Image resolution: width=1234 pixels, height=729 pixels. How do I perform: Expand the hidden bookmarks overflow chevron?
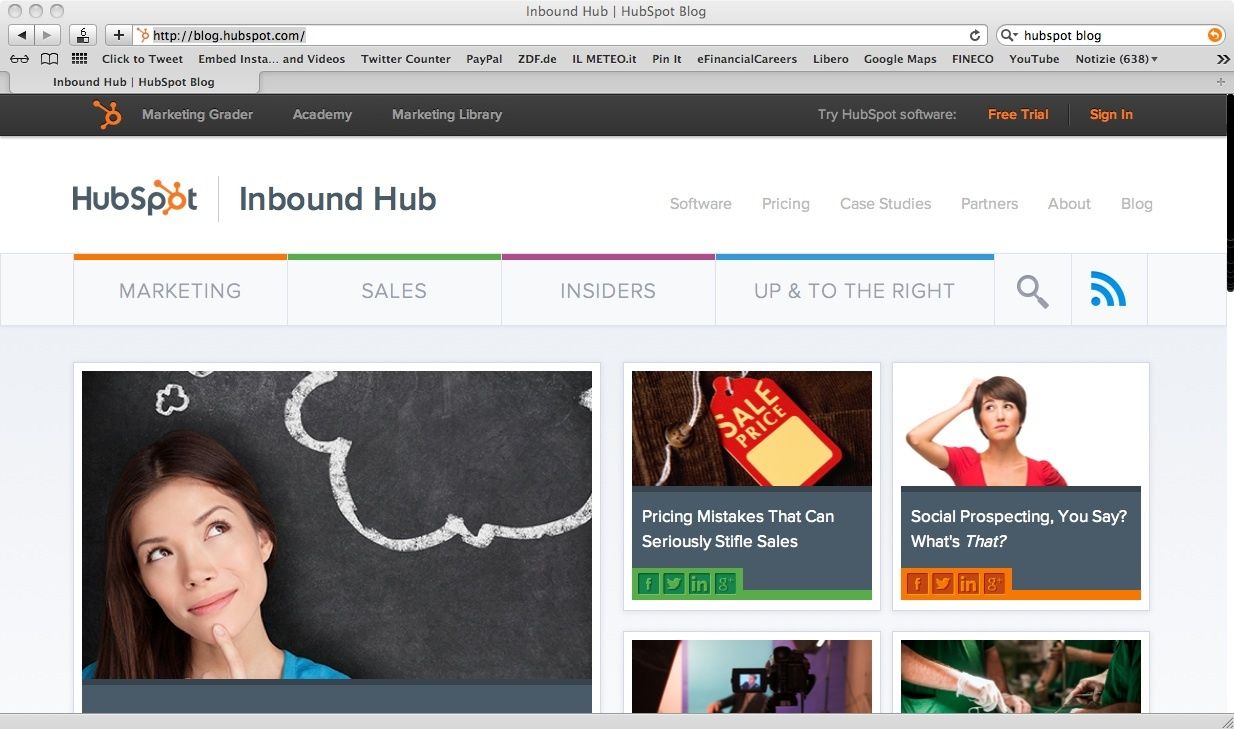[1221, 59]
